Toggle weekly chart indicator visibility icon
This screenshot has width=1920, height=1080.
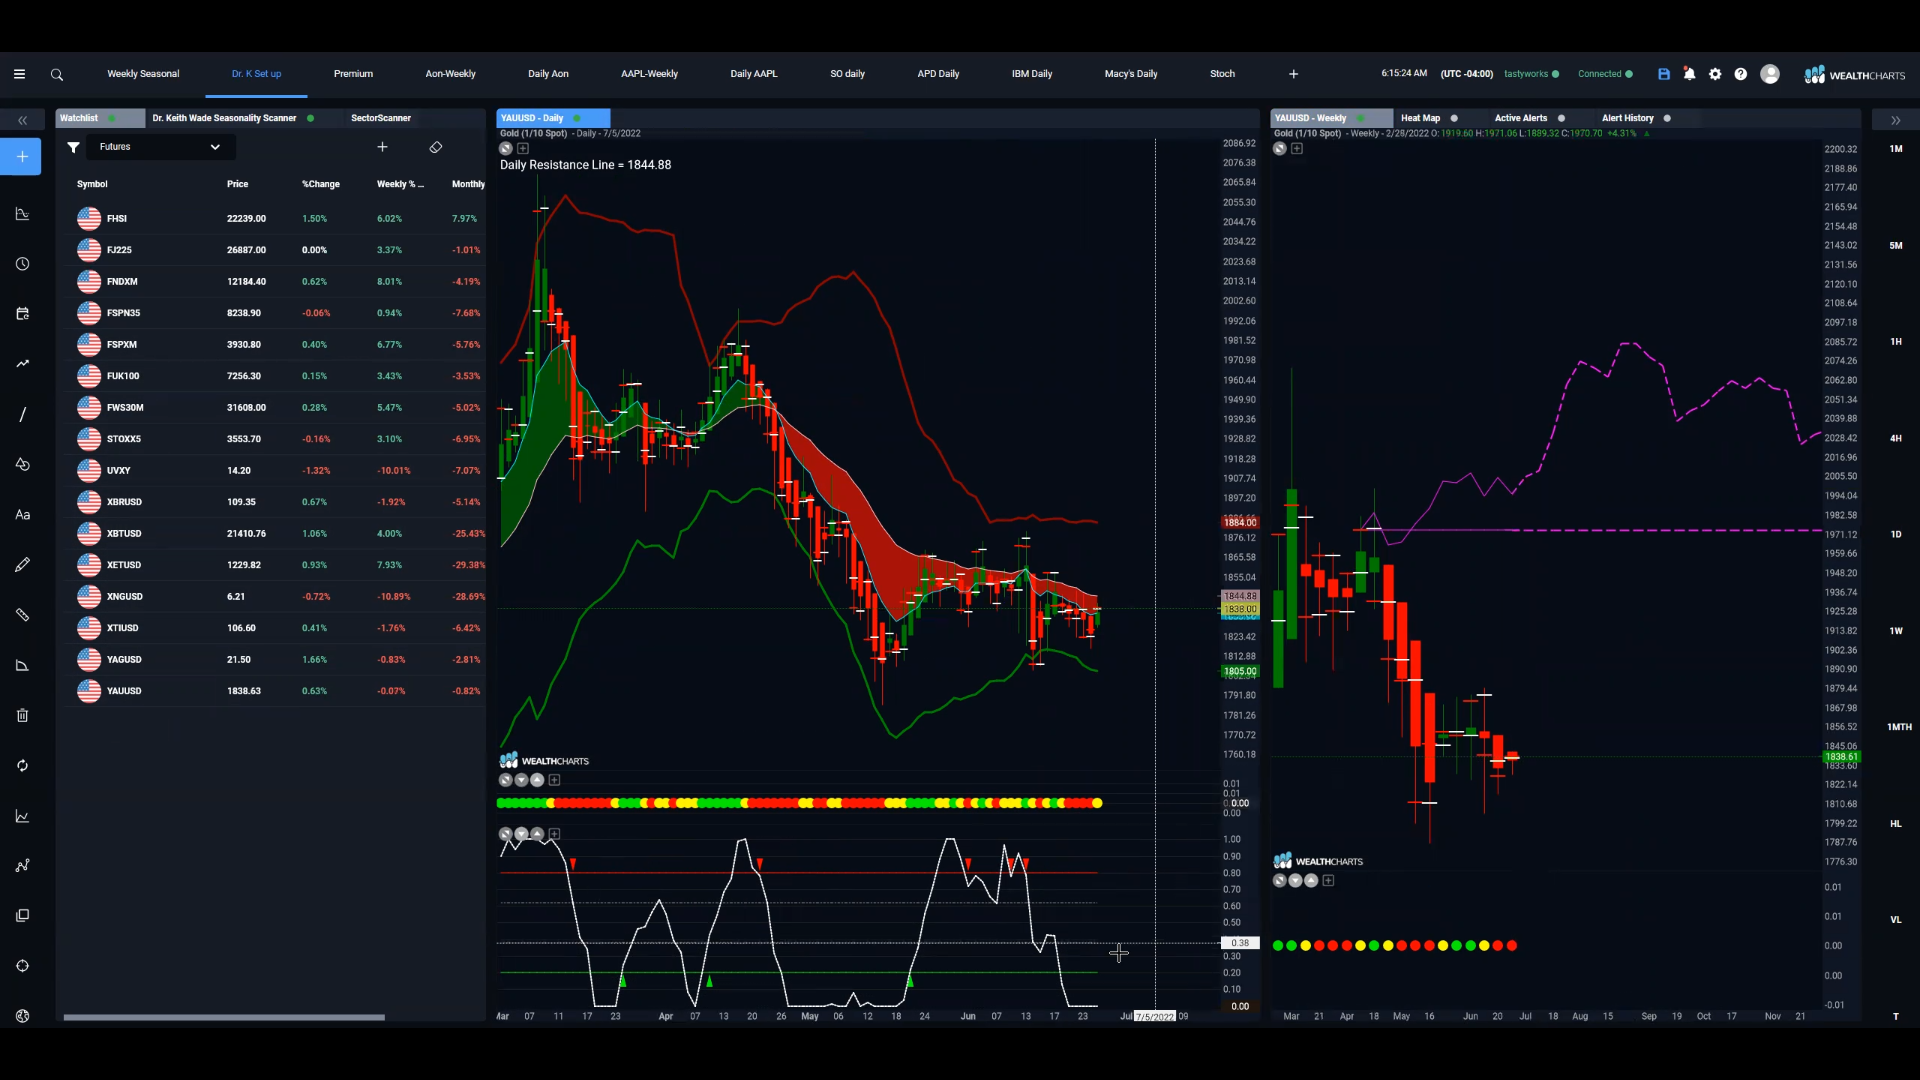click(1280, 149)
